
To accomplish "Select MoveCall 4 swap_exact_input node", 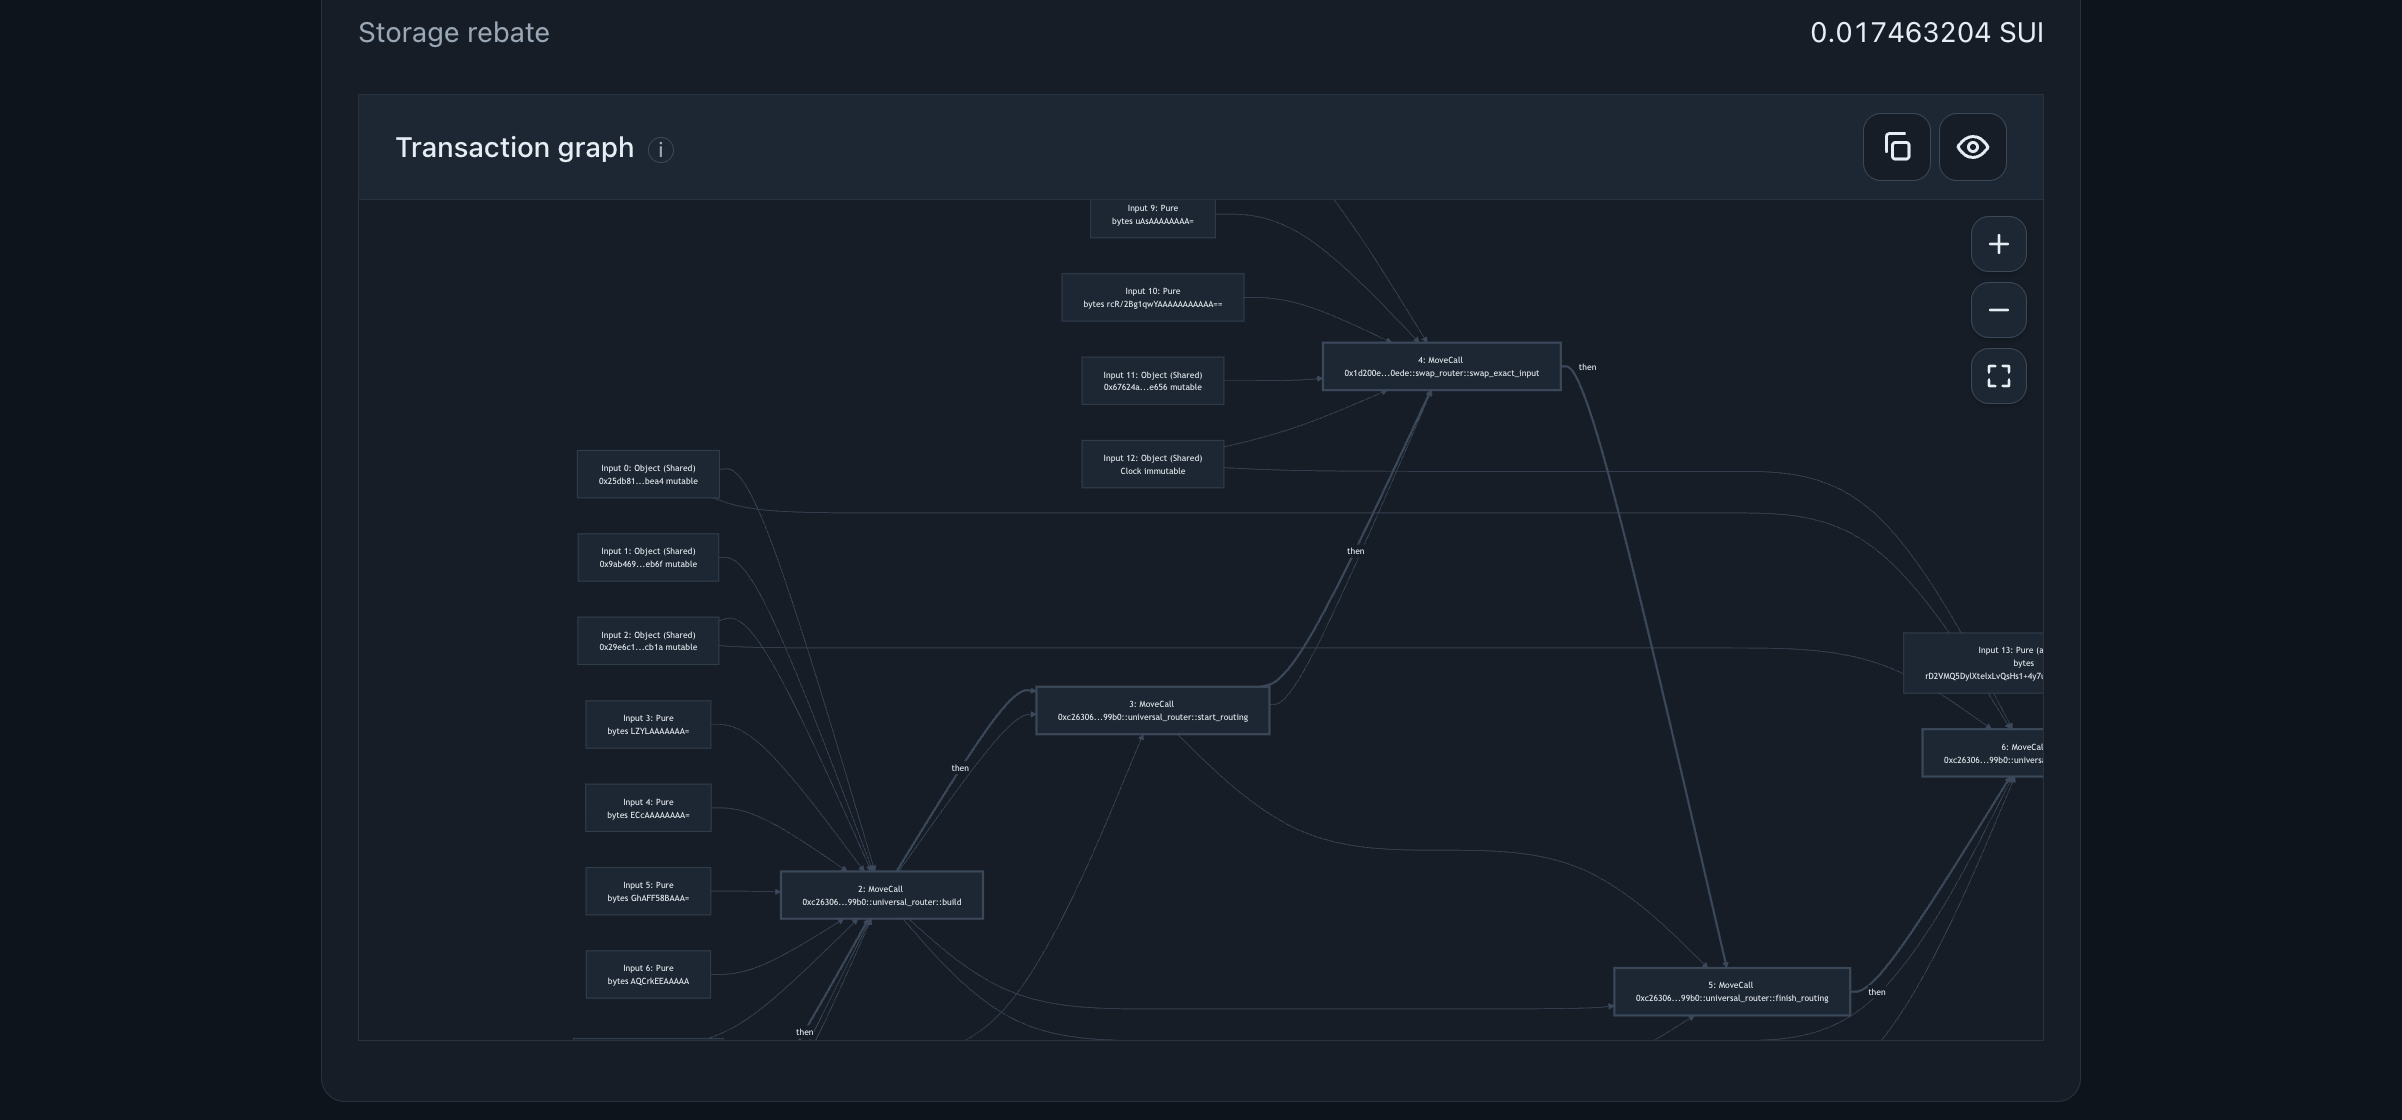I will (x=1441, y=366).
